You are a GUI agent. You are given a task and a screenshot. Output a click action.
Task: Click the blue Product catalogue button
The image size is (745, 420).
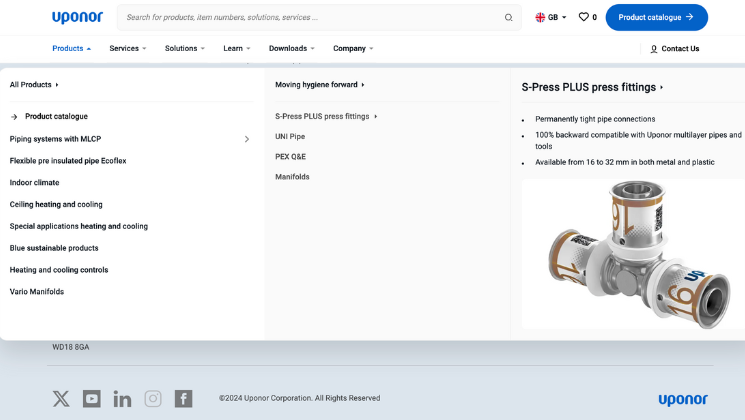coord(656,17)
